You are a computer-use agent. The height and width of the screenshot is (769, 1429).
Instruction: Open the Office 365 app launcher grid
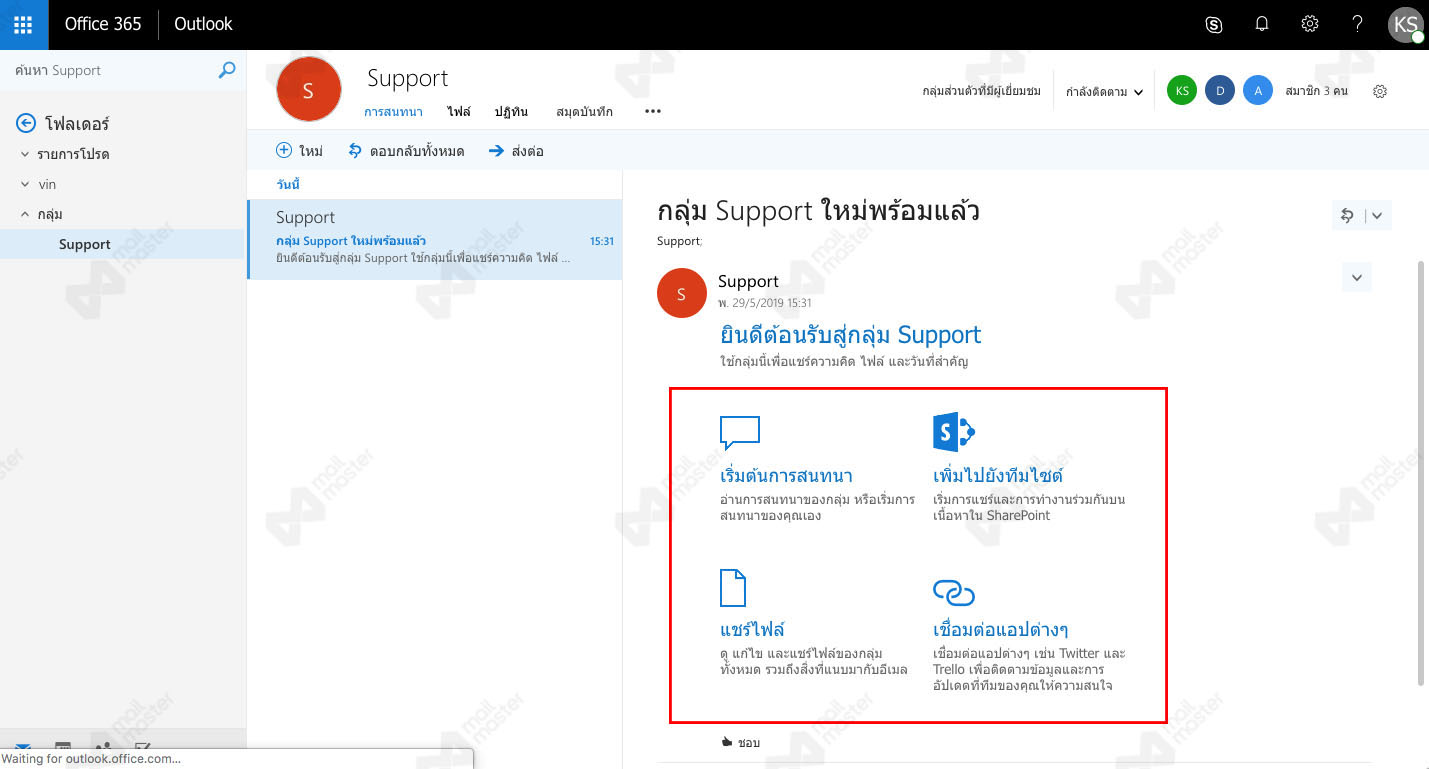tap(24, 24)
